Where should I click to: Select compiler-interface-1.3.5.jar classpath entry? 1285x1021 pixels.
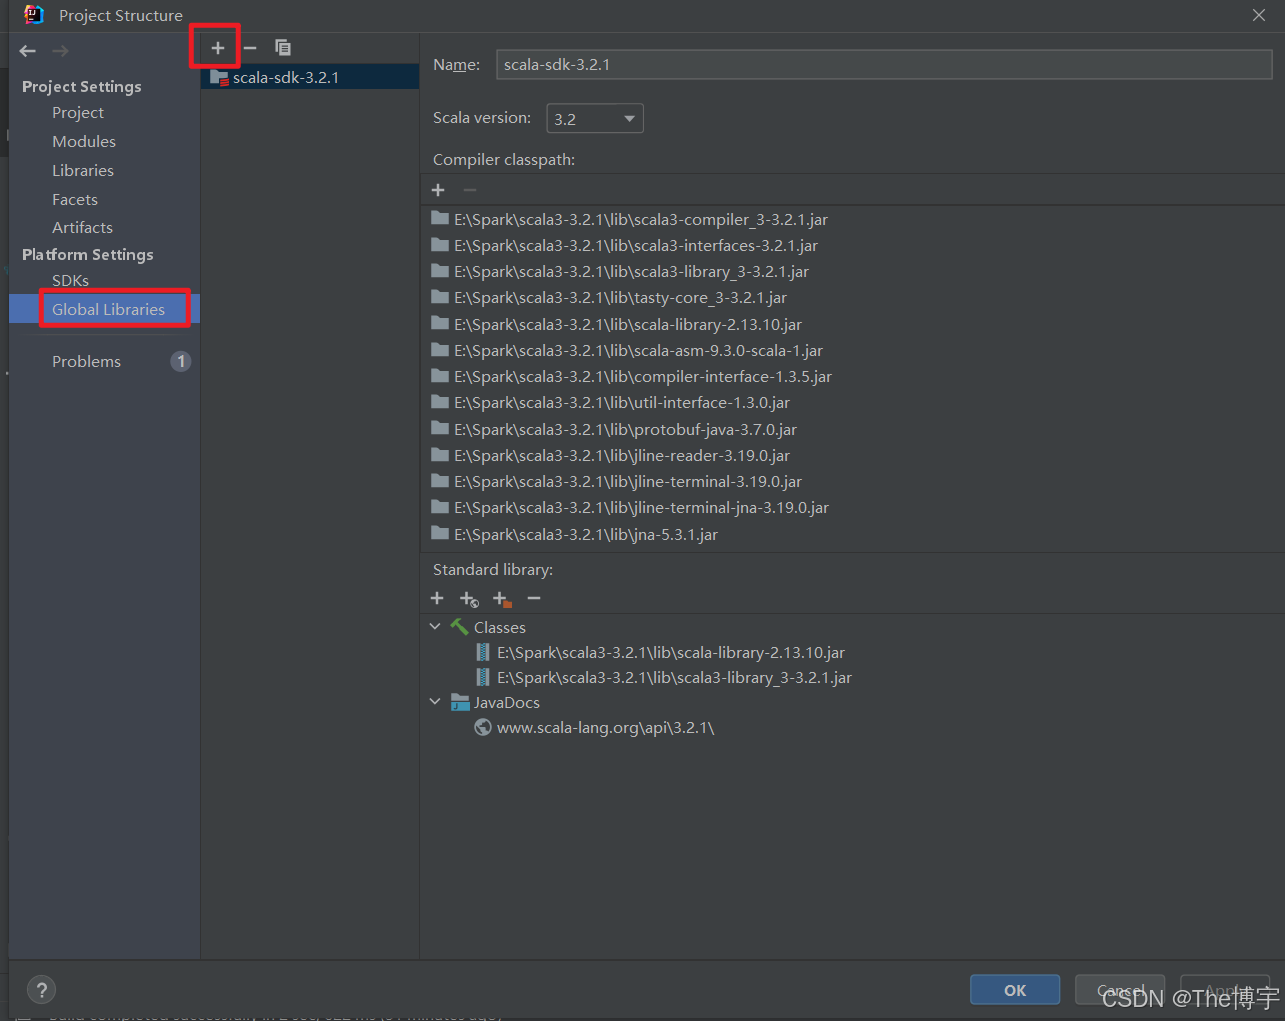click(x=642, y=377)
